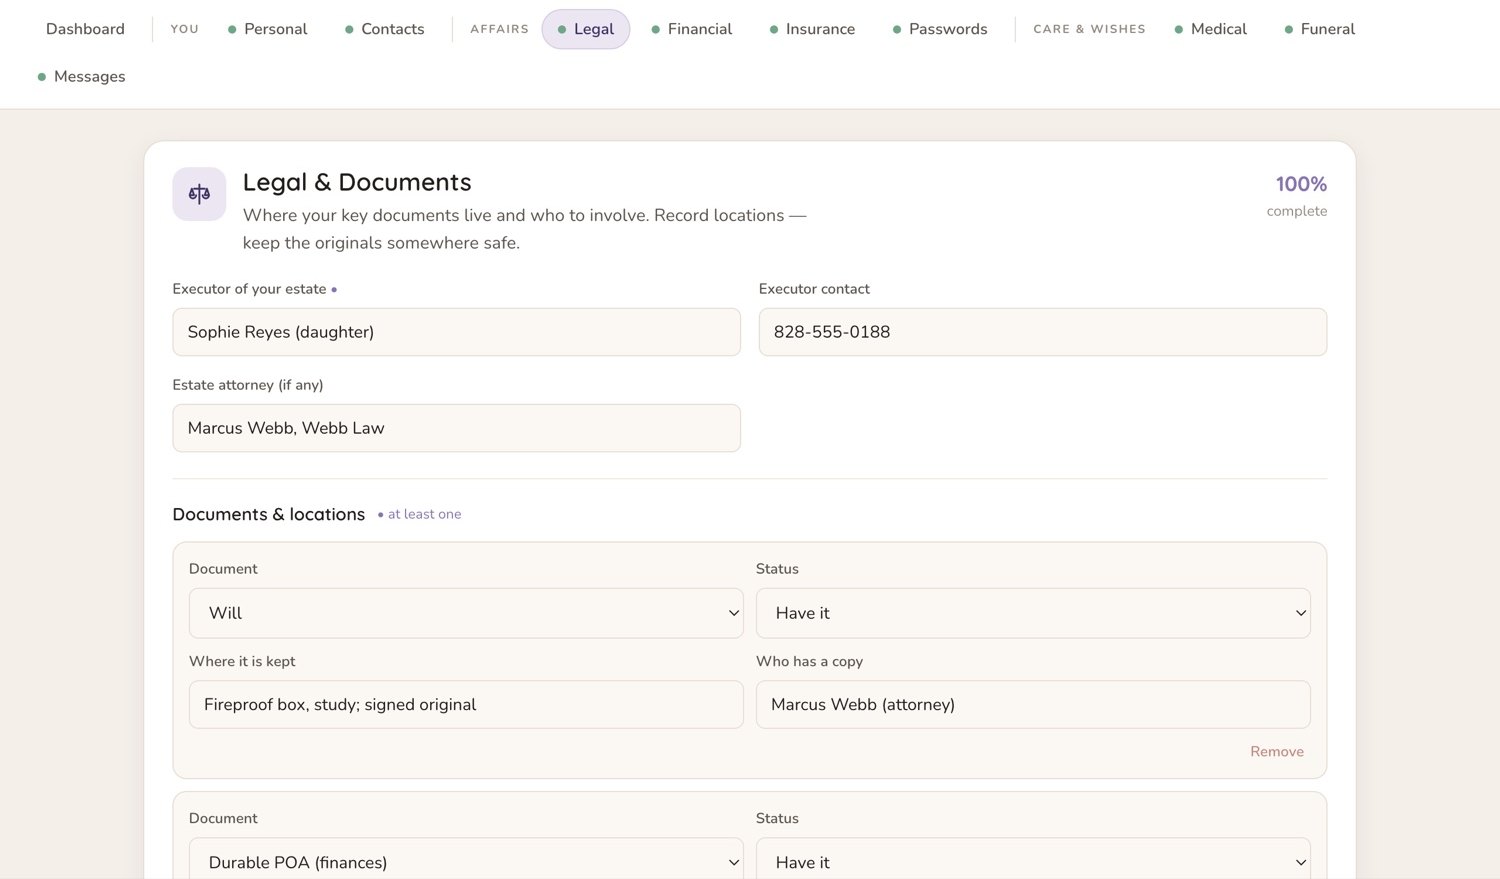
Task: Open the Funeral tab
Action: (1319, 29)
